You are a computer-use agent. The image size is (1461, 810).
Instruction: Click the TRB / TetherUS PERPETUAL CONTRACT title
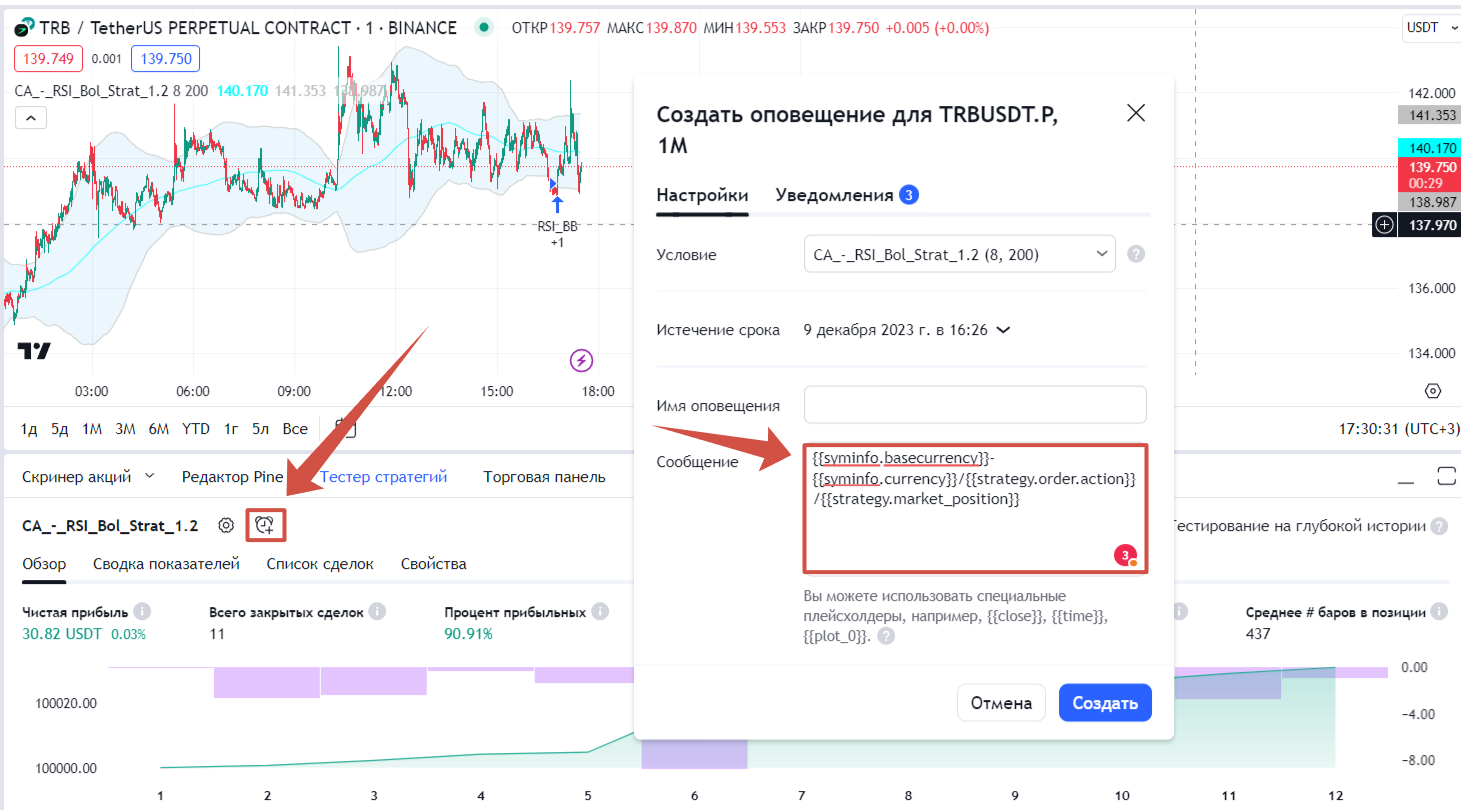[247, 28]
